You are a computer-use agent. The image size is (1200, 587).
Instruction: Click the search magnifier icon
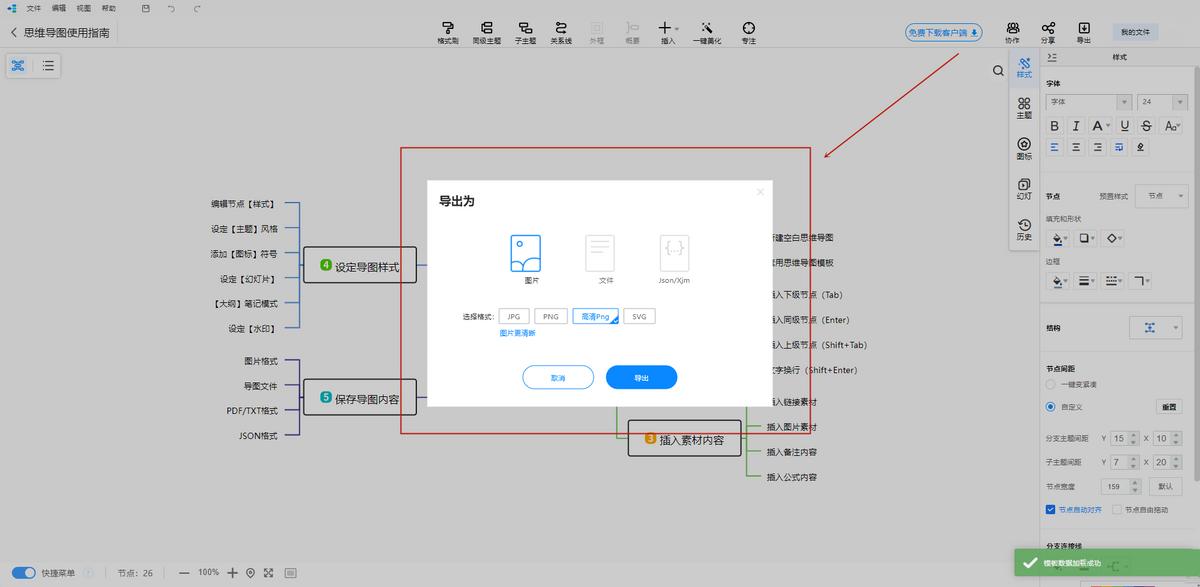coord(998,71)
